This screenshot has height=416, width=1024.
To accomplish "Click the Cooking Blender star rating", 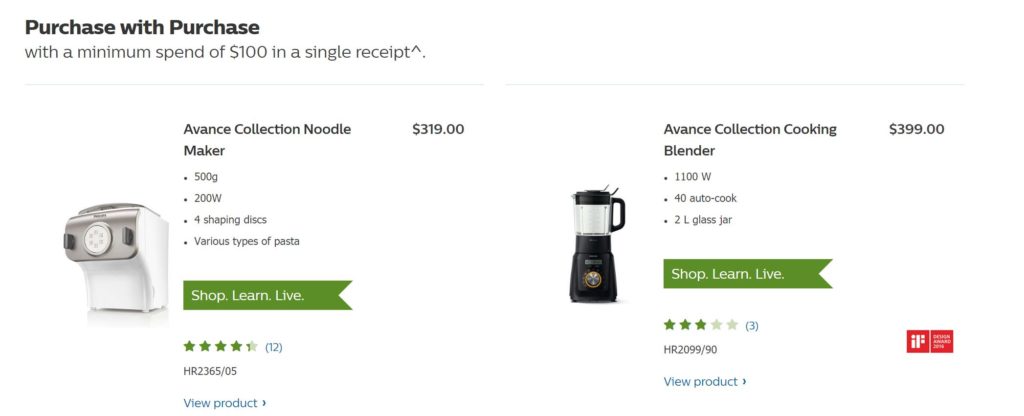I will (700, 325).
